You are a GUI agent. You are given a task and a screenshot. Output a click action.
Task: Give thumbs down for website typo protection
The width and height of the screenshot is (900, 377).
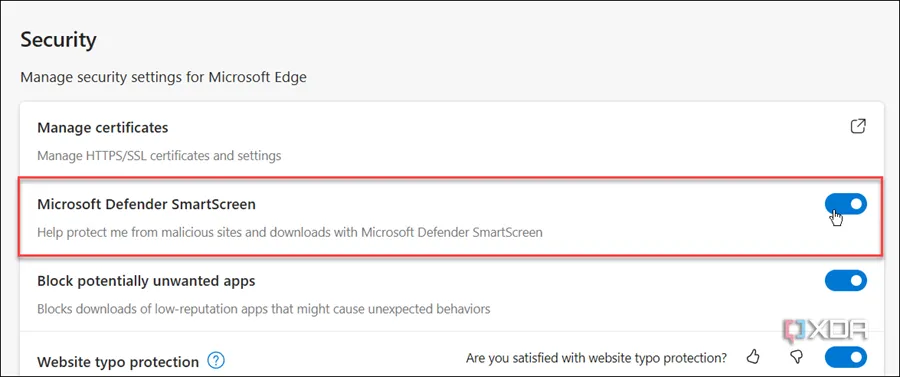click(x=796, y=357)
